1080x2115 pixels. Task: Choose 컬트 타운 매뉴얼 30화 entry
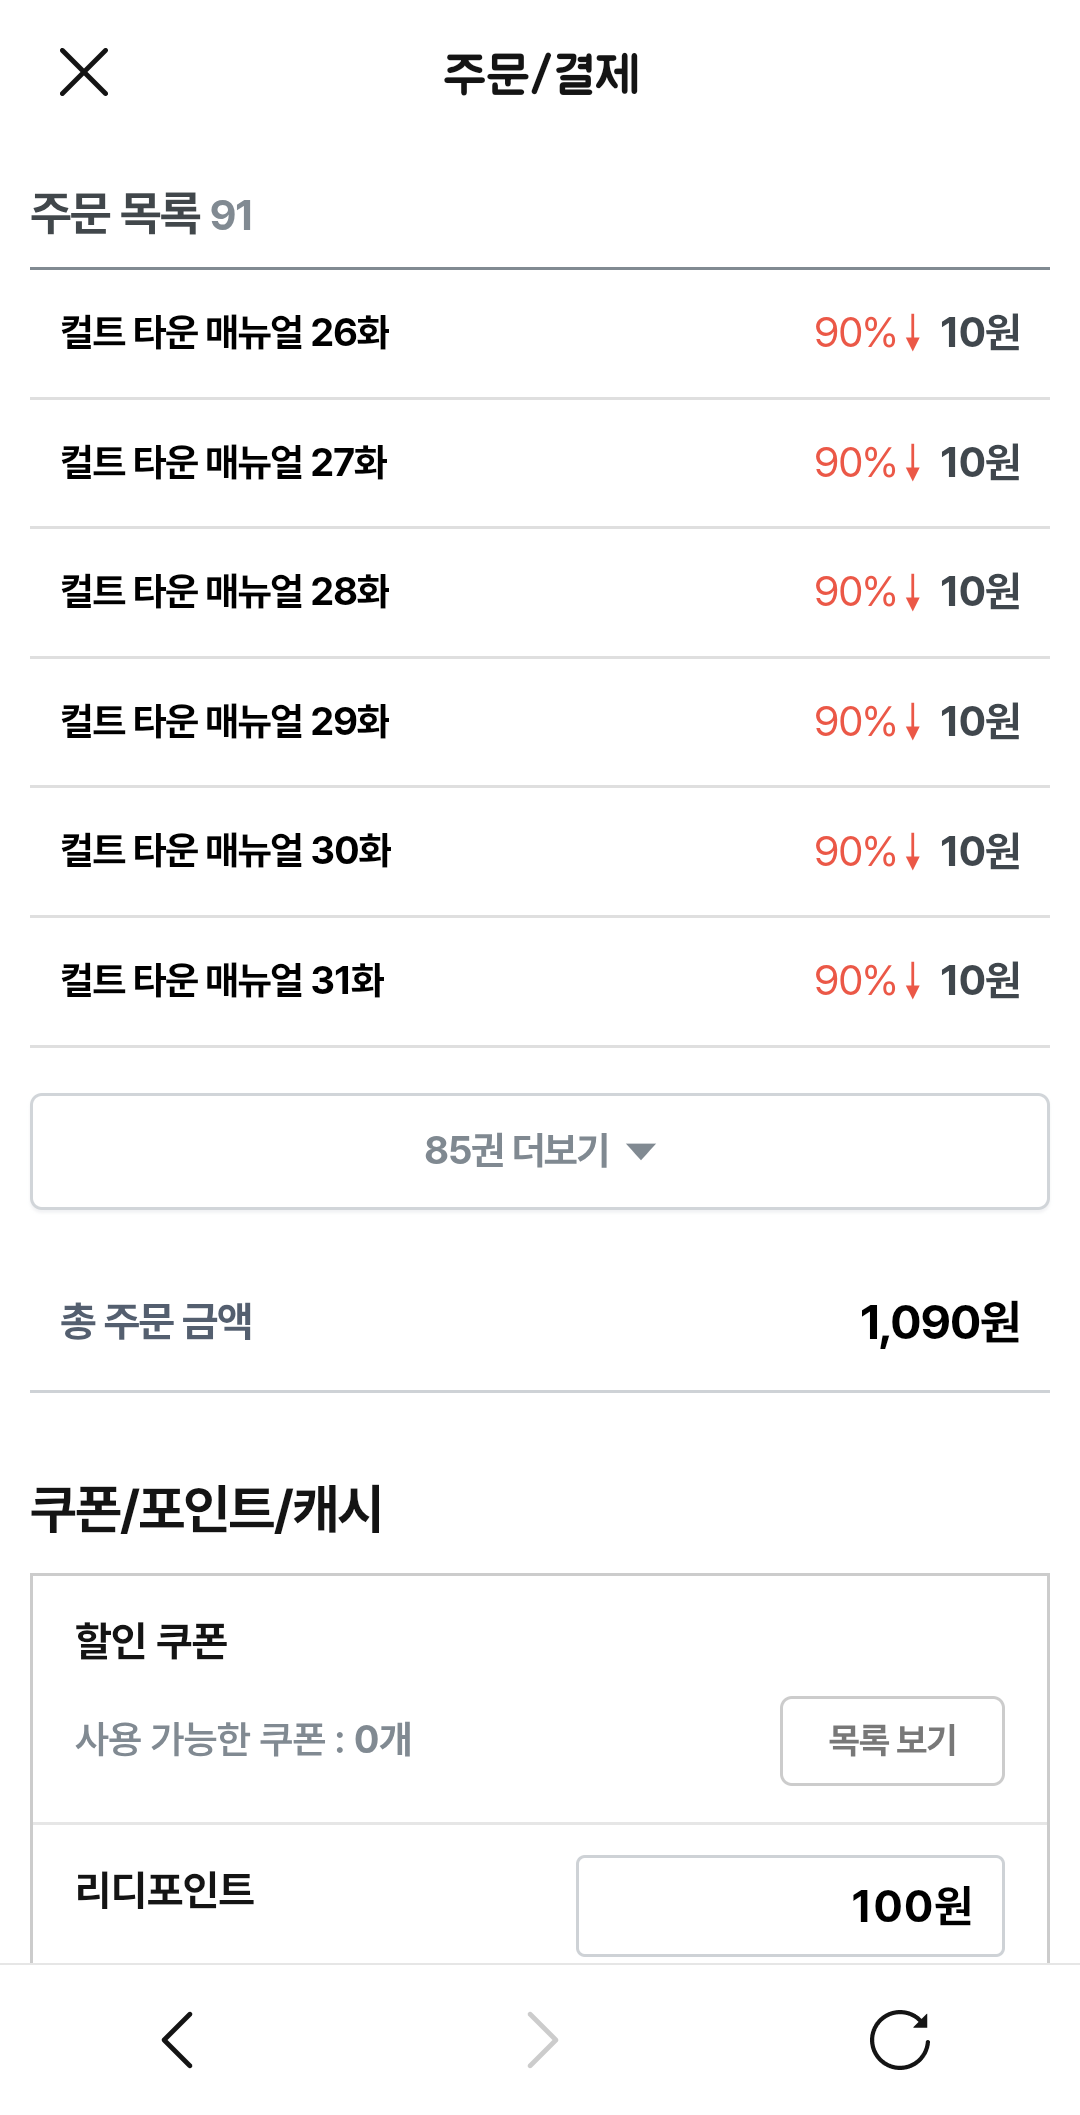pos(226,851)
